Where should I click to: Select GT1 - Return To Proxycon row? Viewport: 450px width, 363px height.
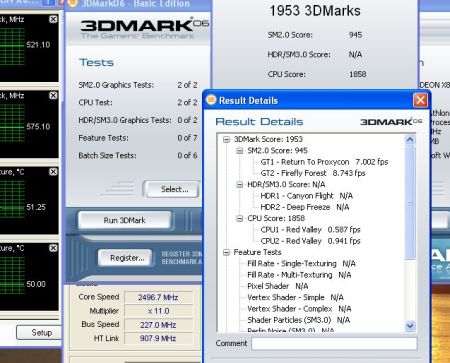click(324, 162)
